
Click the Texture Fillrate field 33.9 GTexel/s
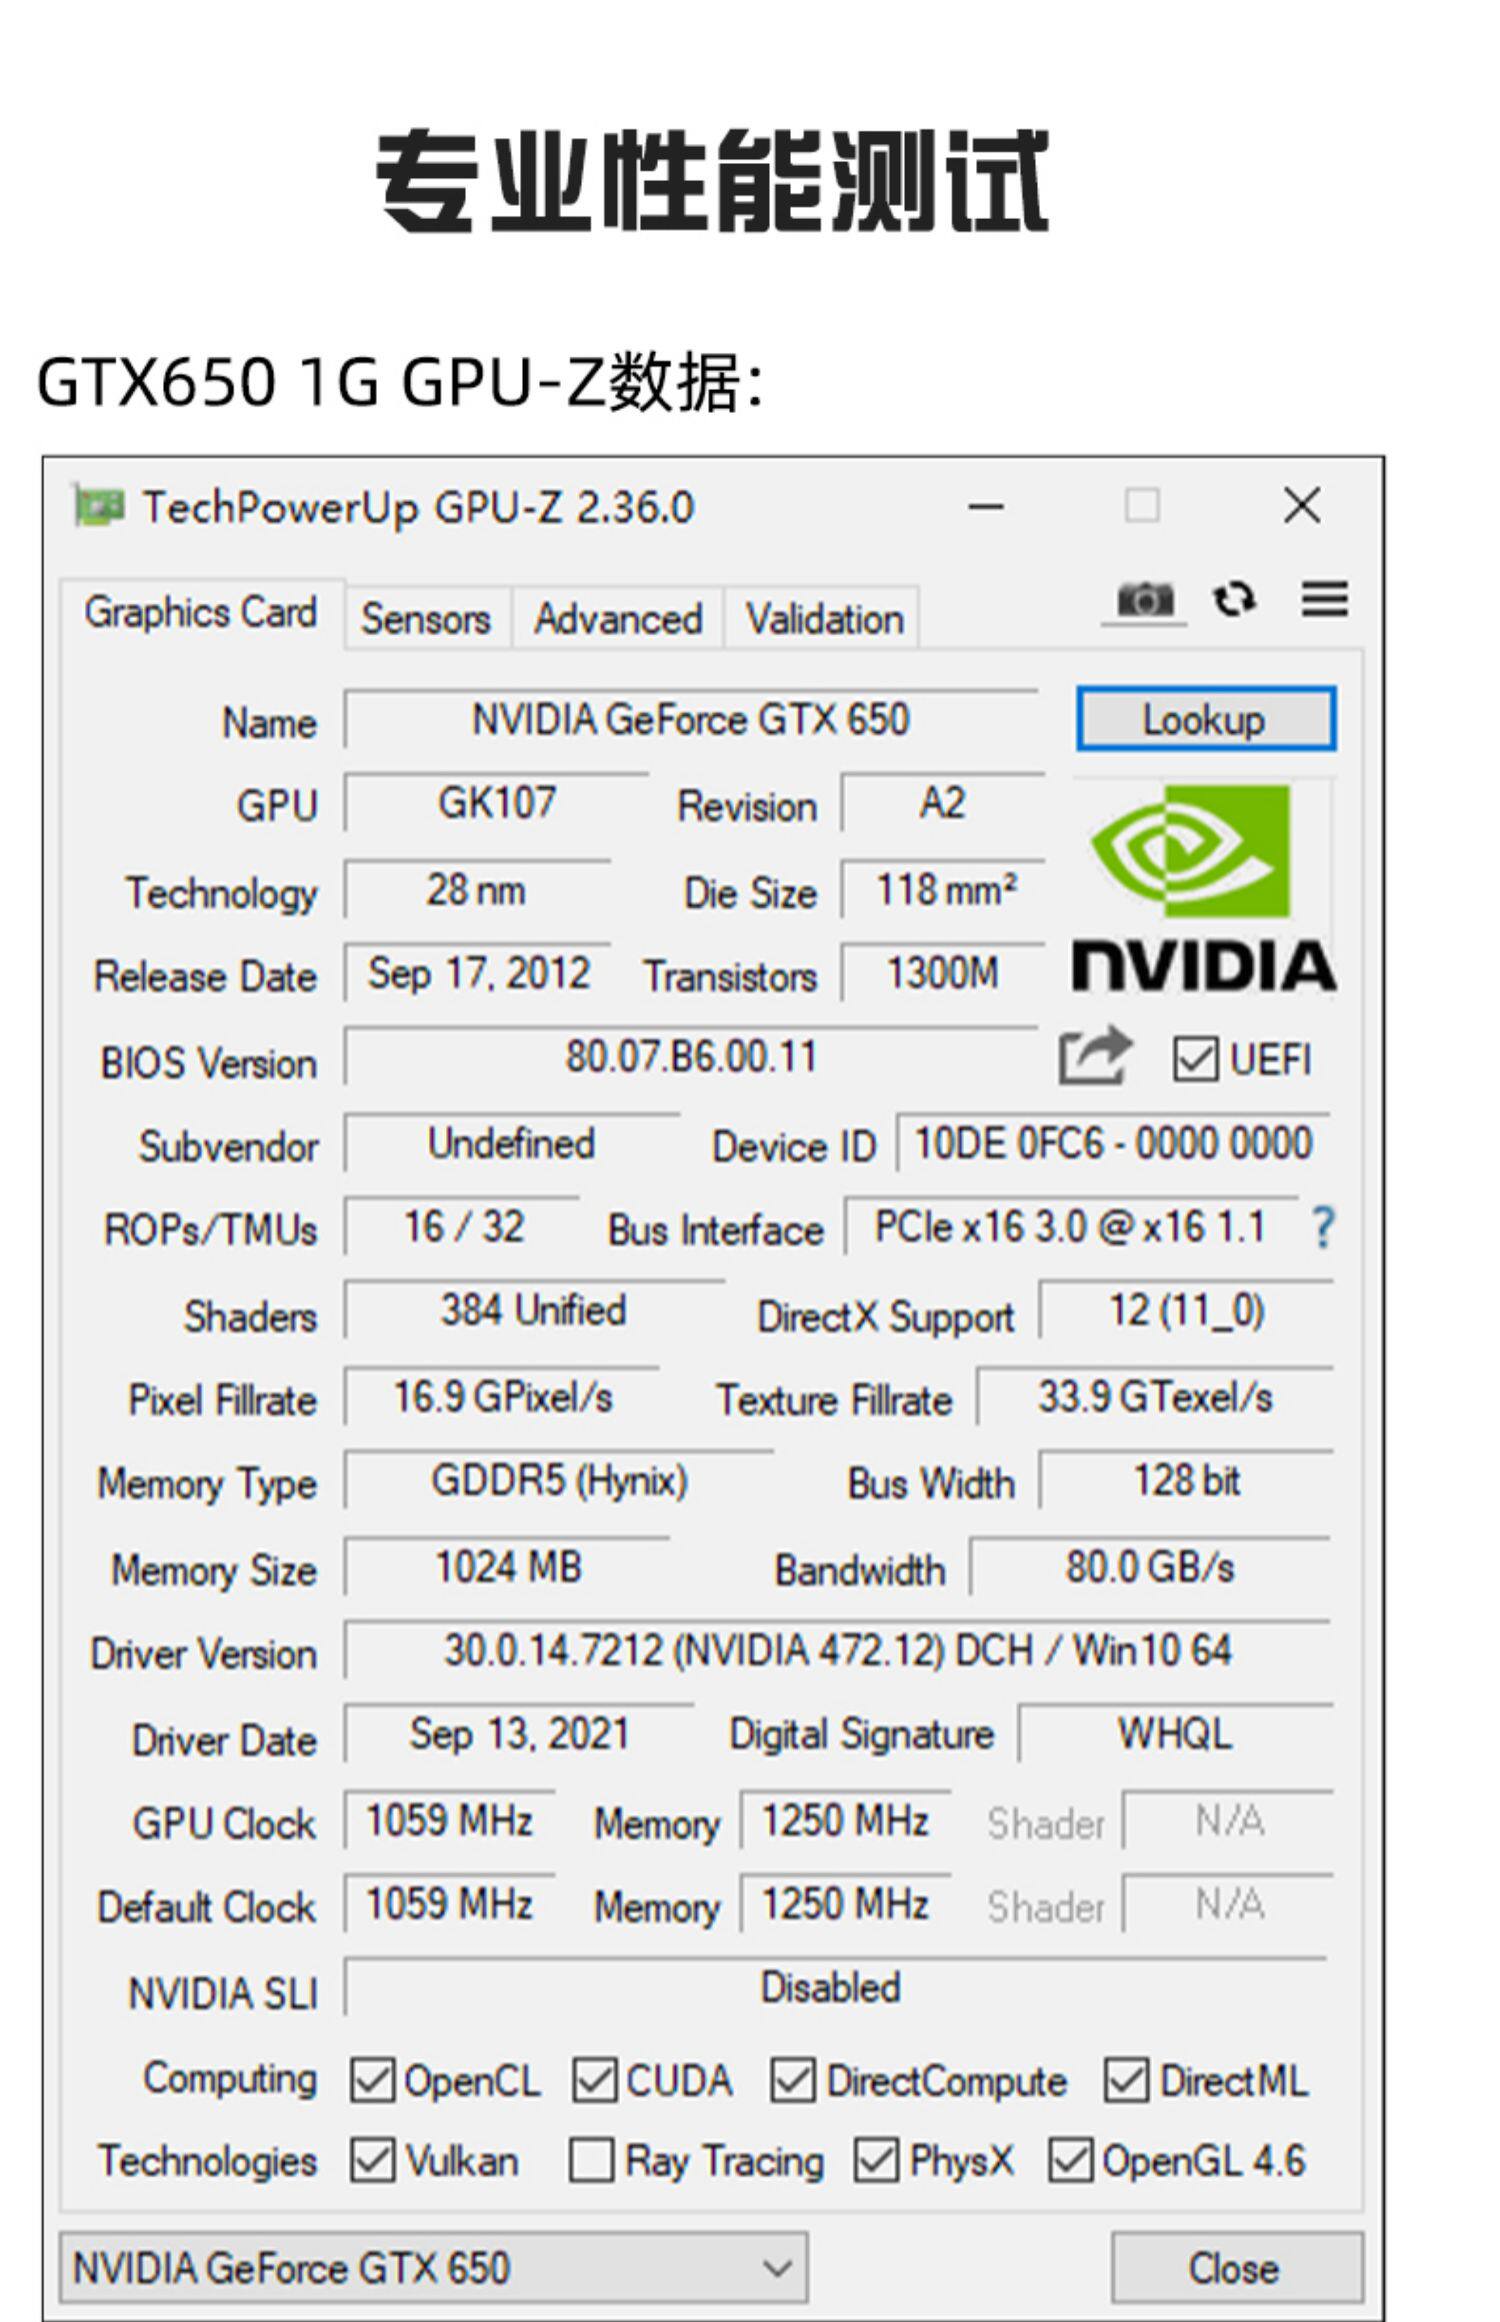pyautogui.click(x=1155, y=1396)
